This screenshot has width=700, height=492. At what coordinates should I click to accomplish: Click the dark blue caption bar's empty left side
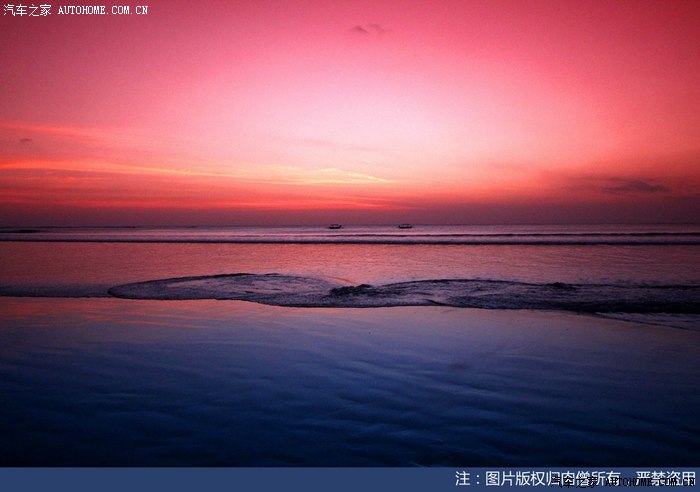200,480
